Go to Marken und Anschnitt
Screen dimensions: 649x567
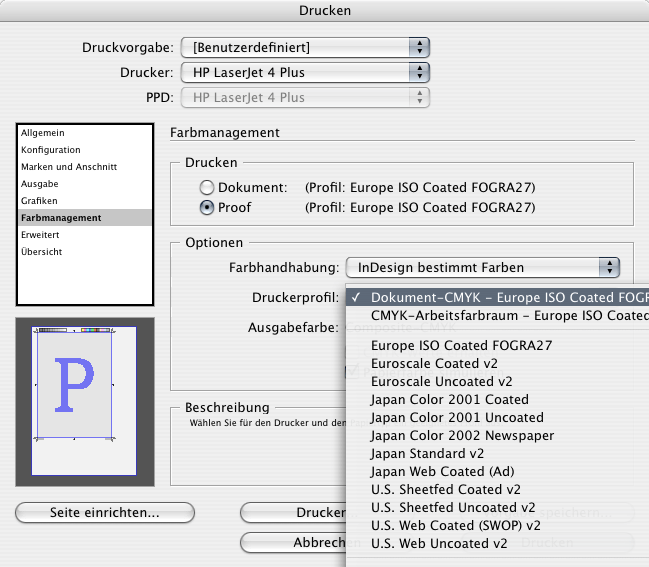(69, 167)
